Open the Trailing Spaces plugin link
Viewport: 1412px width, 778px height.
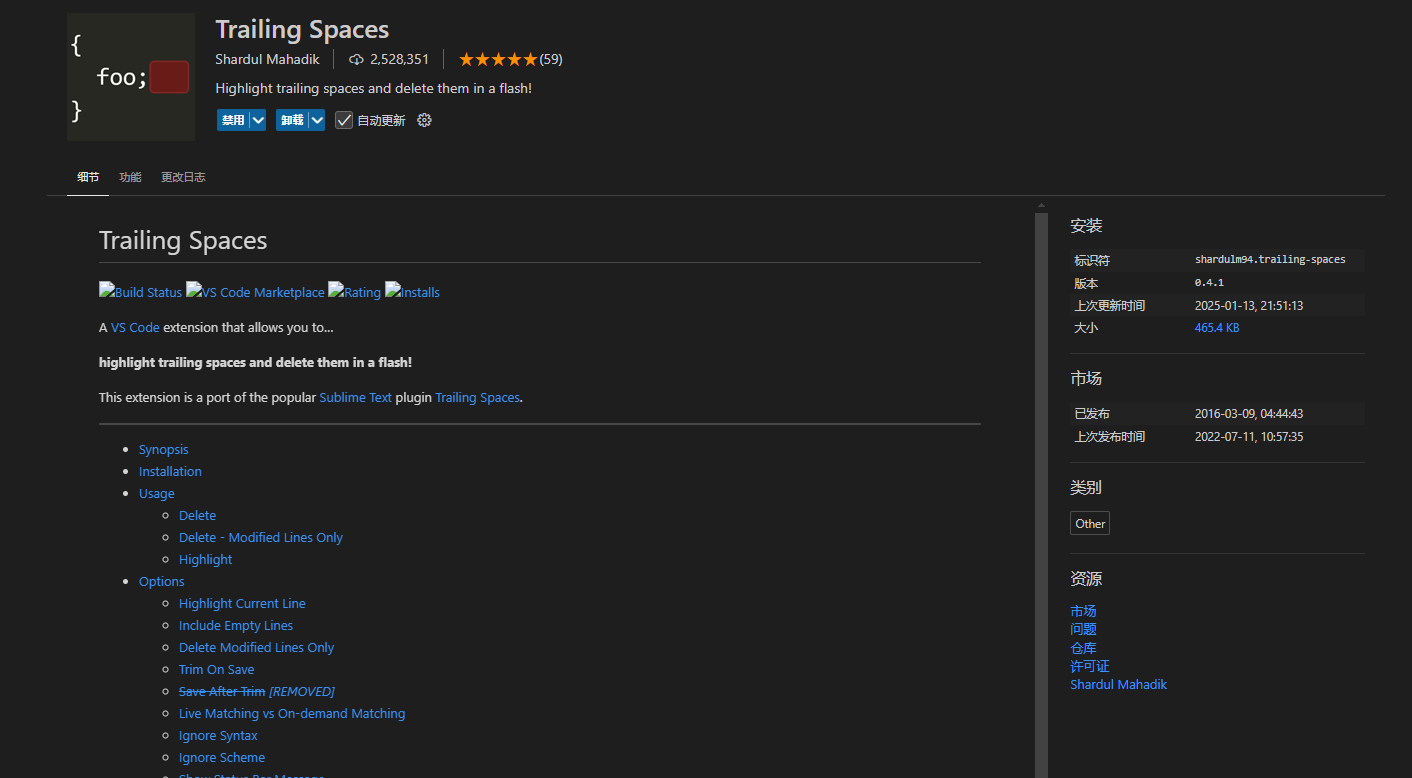pyautogui.click(x=477, y=397)
